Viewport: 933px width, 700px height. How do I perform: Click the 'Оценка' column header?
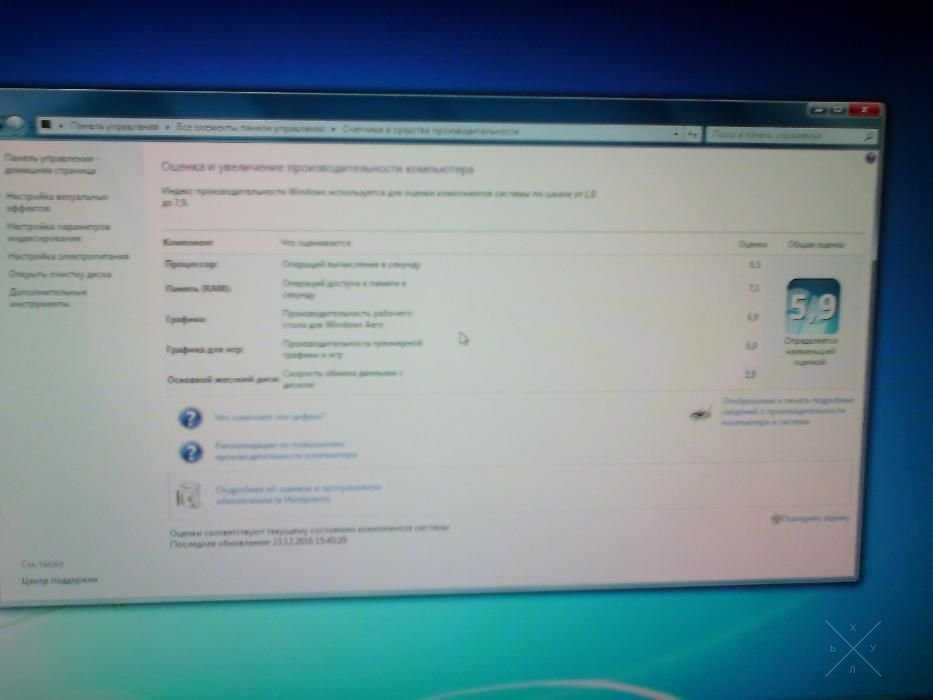pyautogui.click(x=752, y=245)
